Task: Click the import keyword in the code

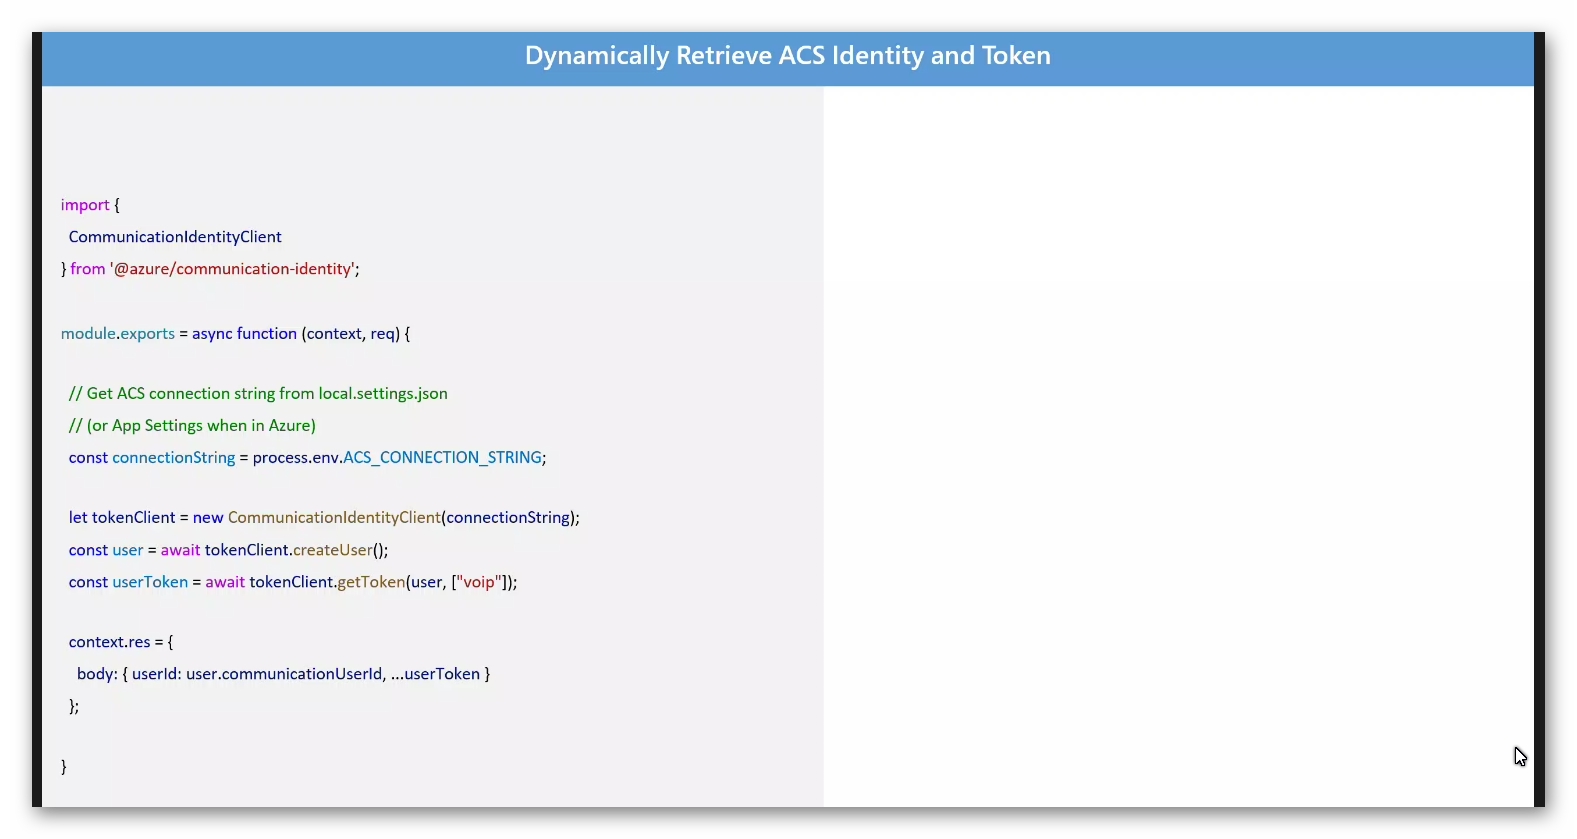Action: click(x=85, y=205)
